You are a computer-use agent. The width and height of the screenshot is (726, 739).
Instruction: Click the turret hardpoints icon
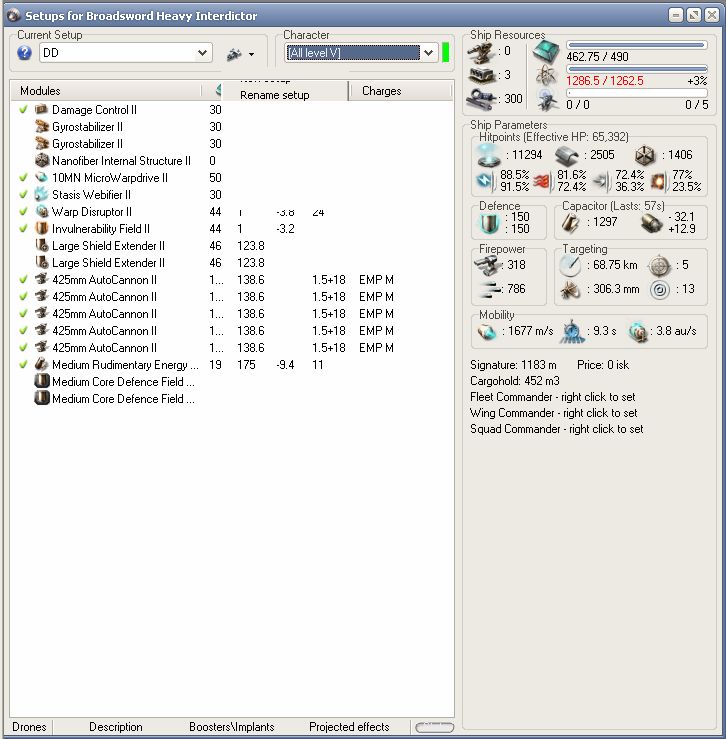point(480,51)
